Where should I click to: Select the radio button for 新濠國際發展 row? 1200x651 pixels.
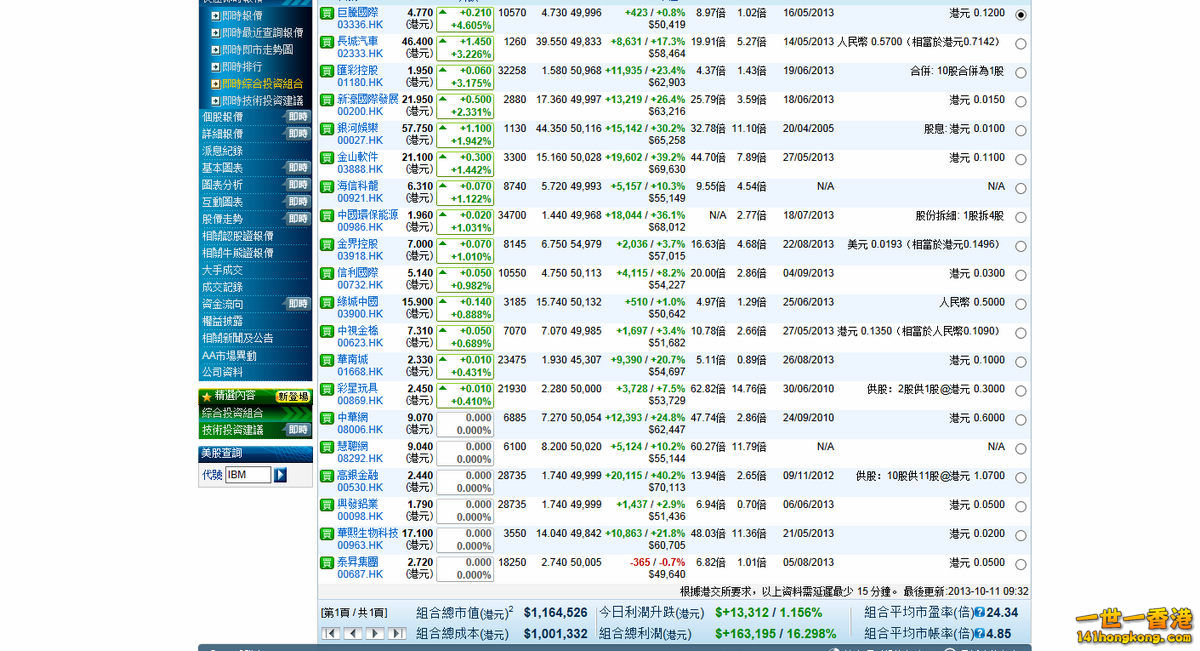click(1020, 102)
